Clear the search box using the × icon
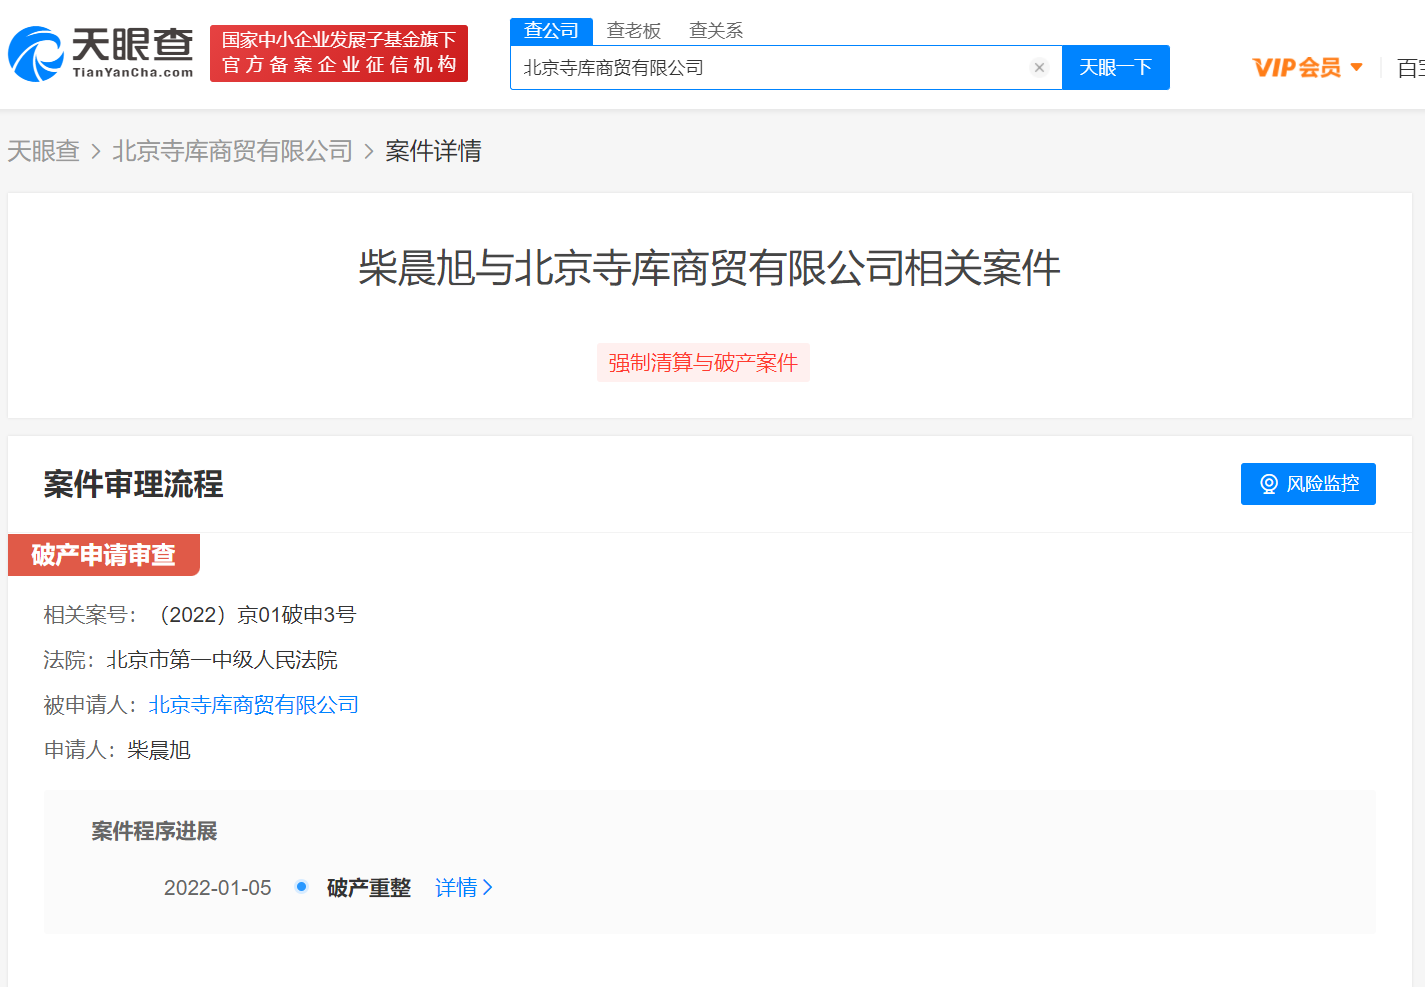 click(x=1039, y=67)
